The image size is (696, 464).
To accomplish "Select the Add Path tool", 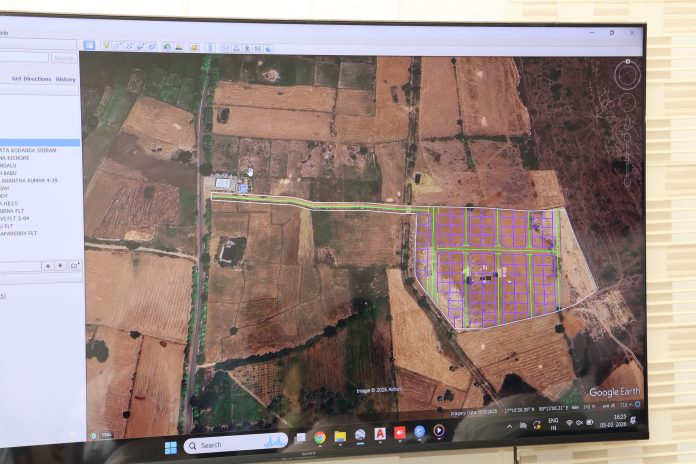I will coord(128,46).
